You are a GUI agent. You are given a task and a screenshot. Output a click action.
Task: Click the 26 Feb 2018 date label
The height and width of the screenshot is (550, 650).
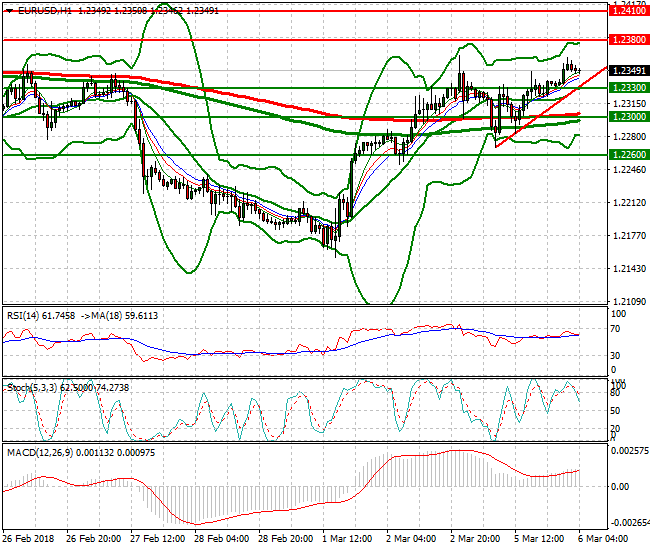click(26, 538)
